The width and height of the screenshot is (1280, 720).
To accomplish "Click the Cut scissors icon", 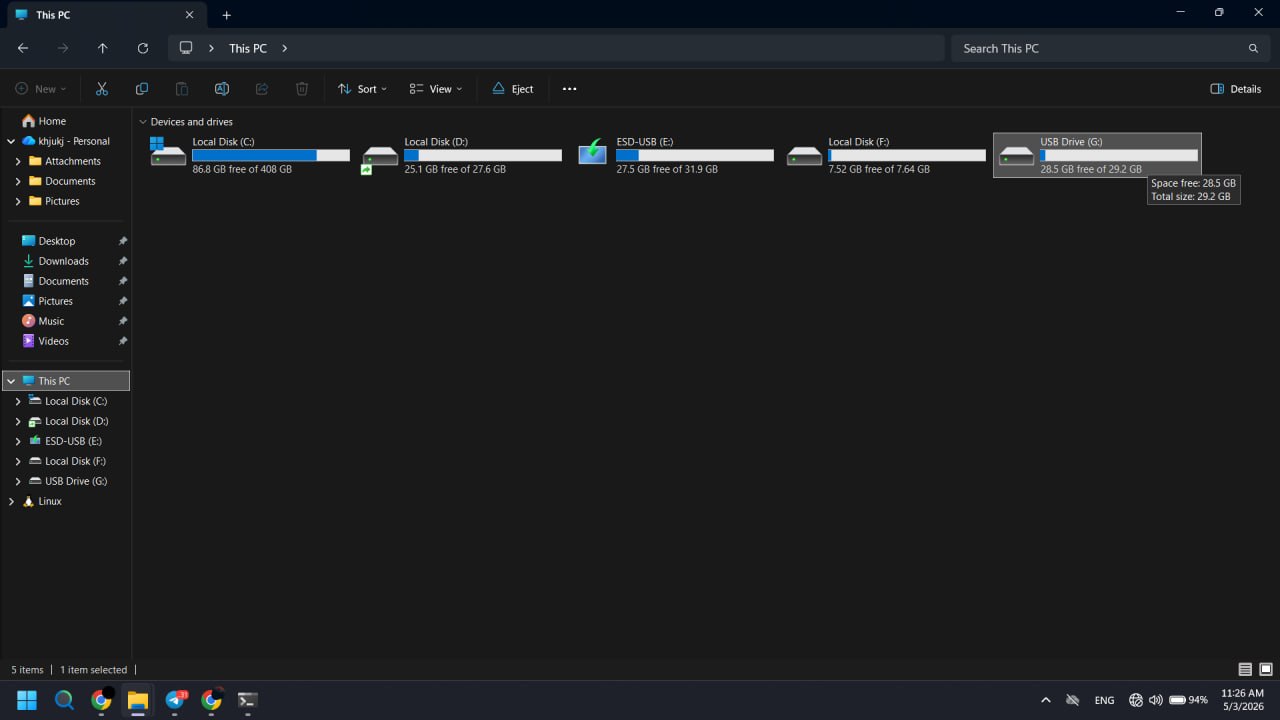I will pos(102,89).
